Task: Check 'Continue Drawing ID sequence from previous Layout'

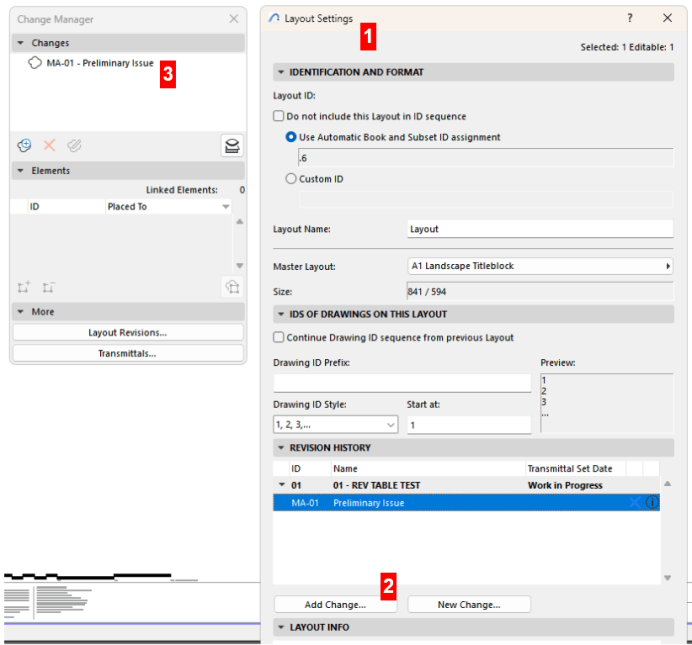Action: tap(279, 338)
